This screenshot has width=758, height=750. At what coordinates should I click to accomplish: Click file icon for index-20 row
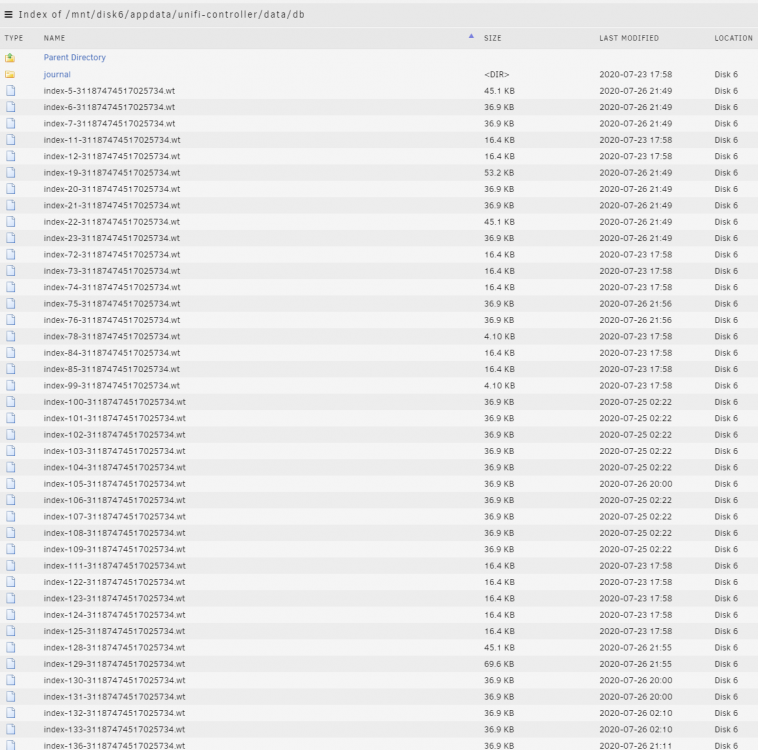coord(11,189)
